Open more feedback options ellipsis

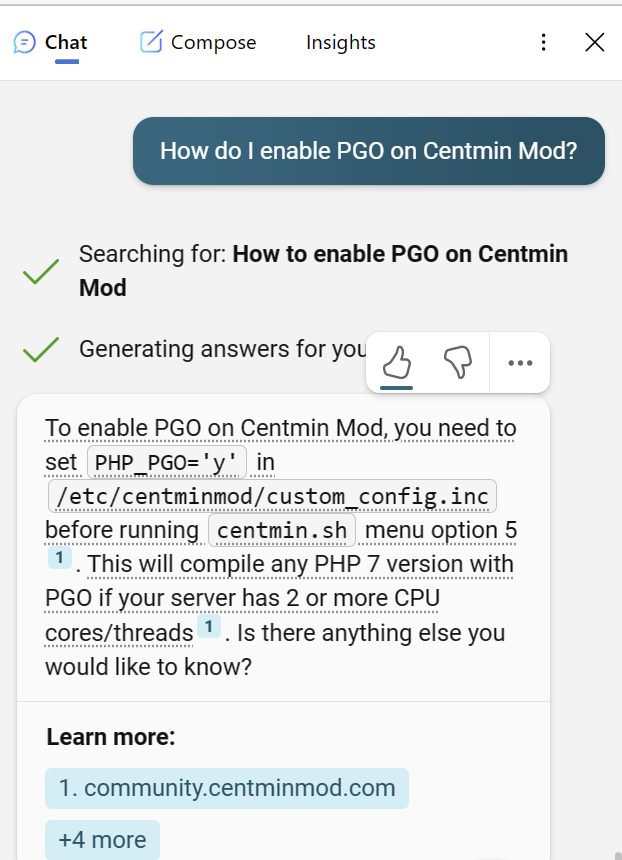click(520, 363)
